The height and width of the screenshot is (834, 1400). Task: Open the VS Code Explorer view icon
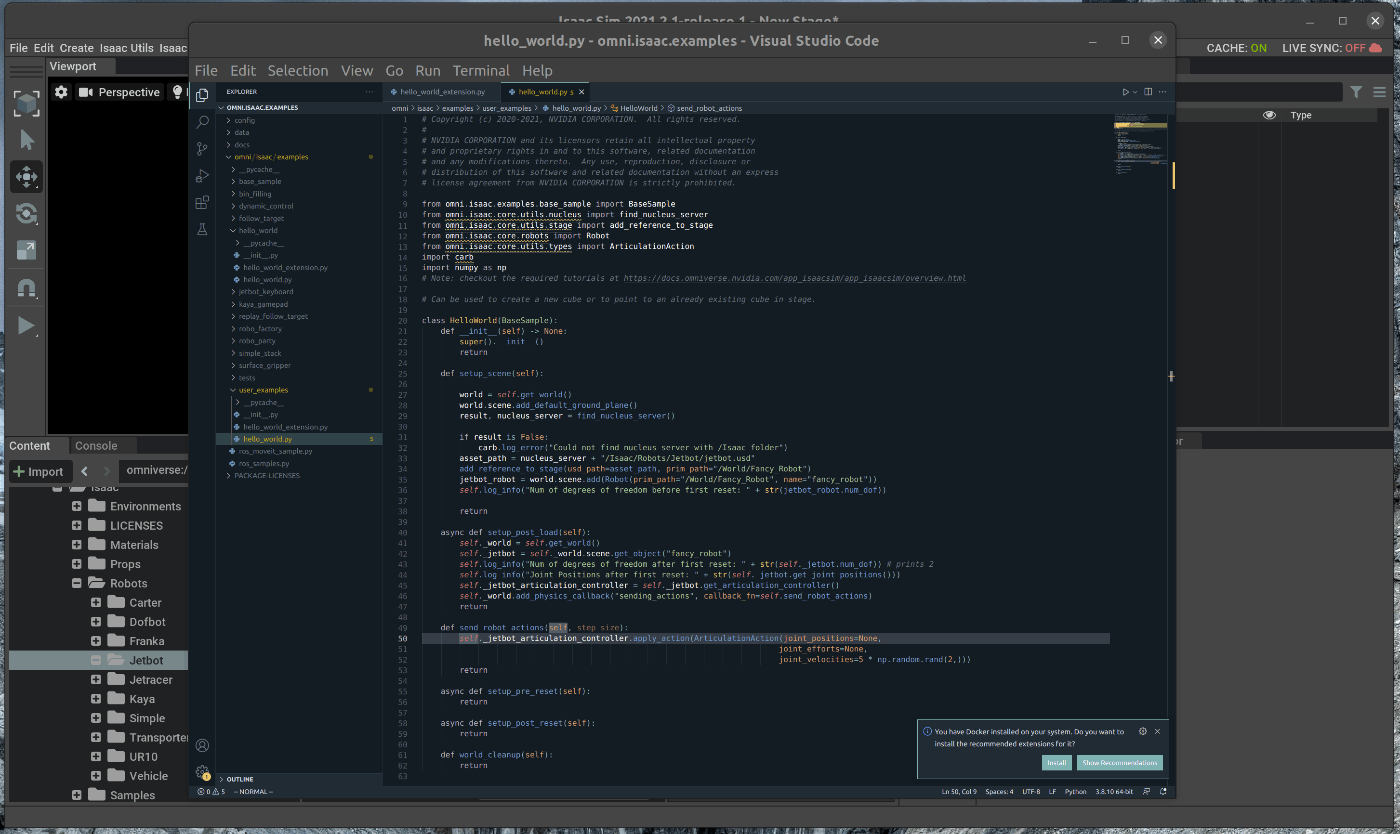202,95
